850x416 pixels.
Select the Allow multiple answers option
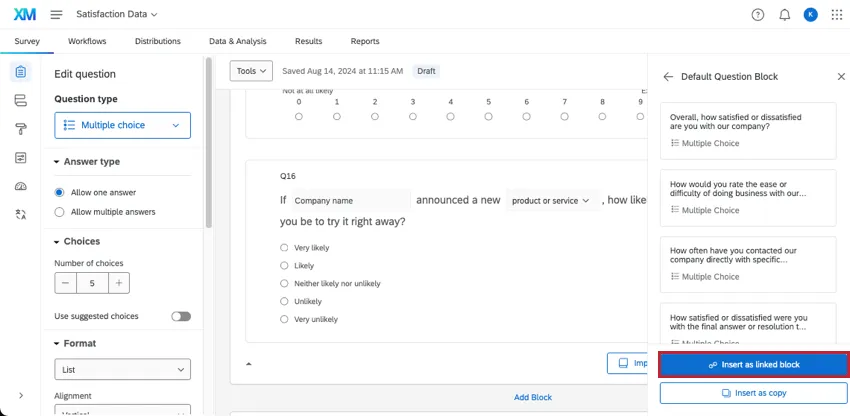pos(60,212)
